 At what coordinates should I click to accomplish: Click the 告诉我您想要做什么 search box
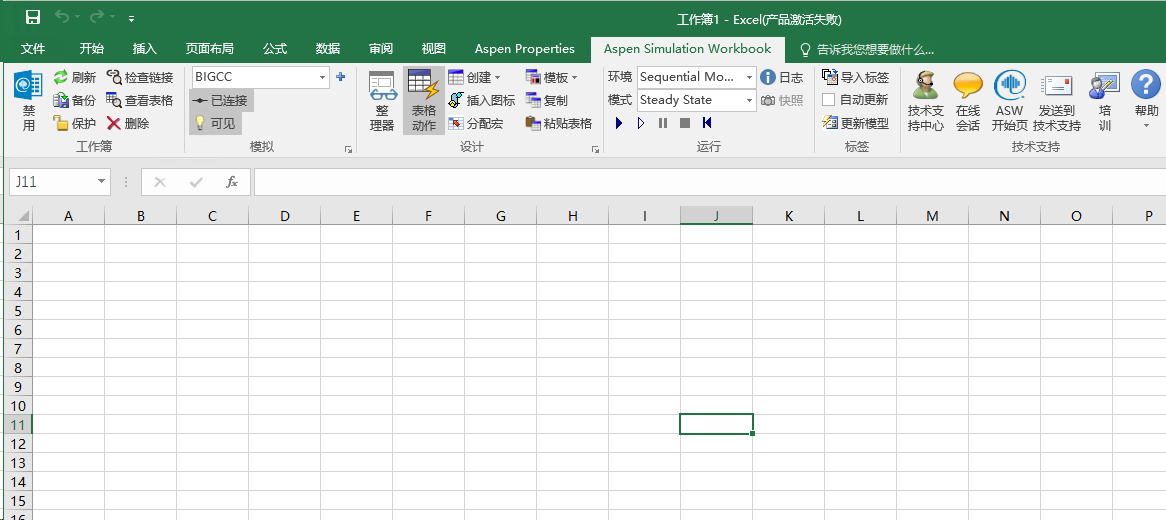[867, 50]
